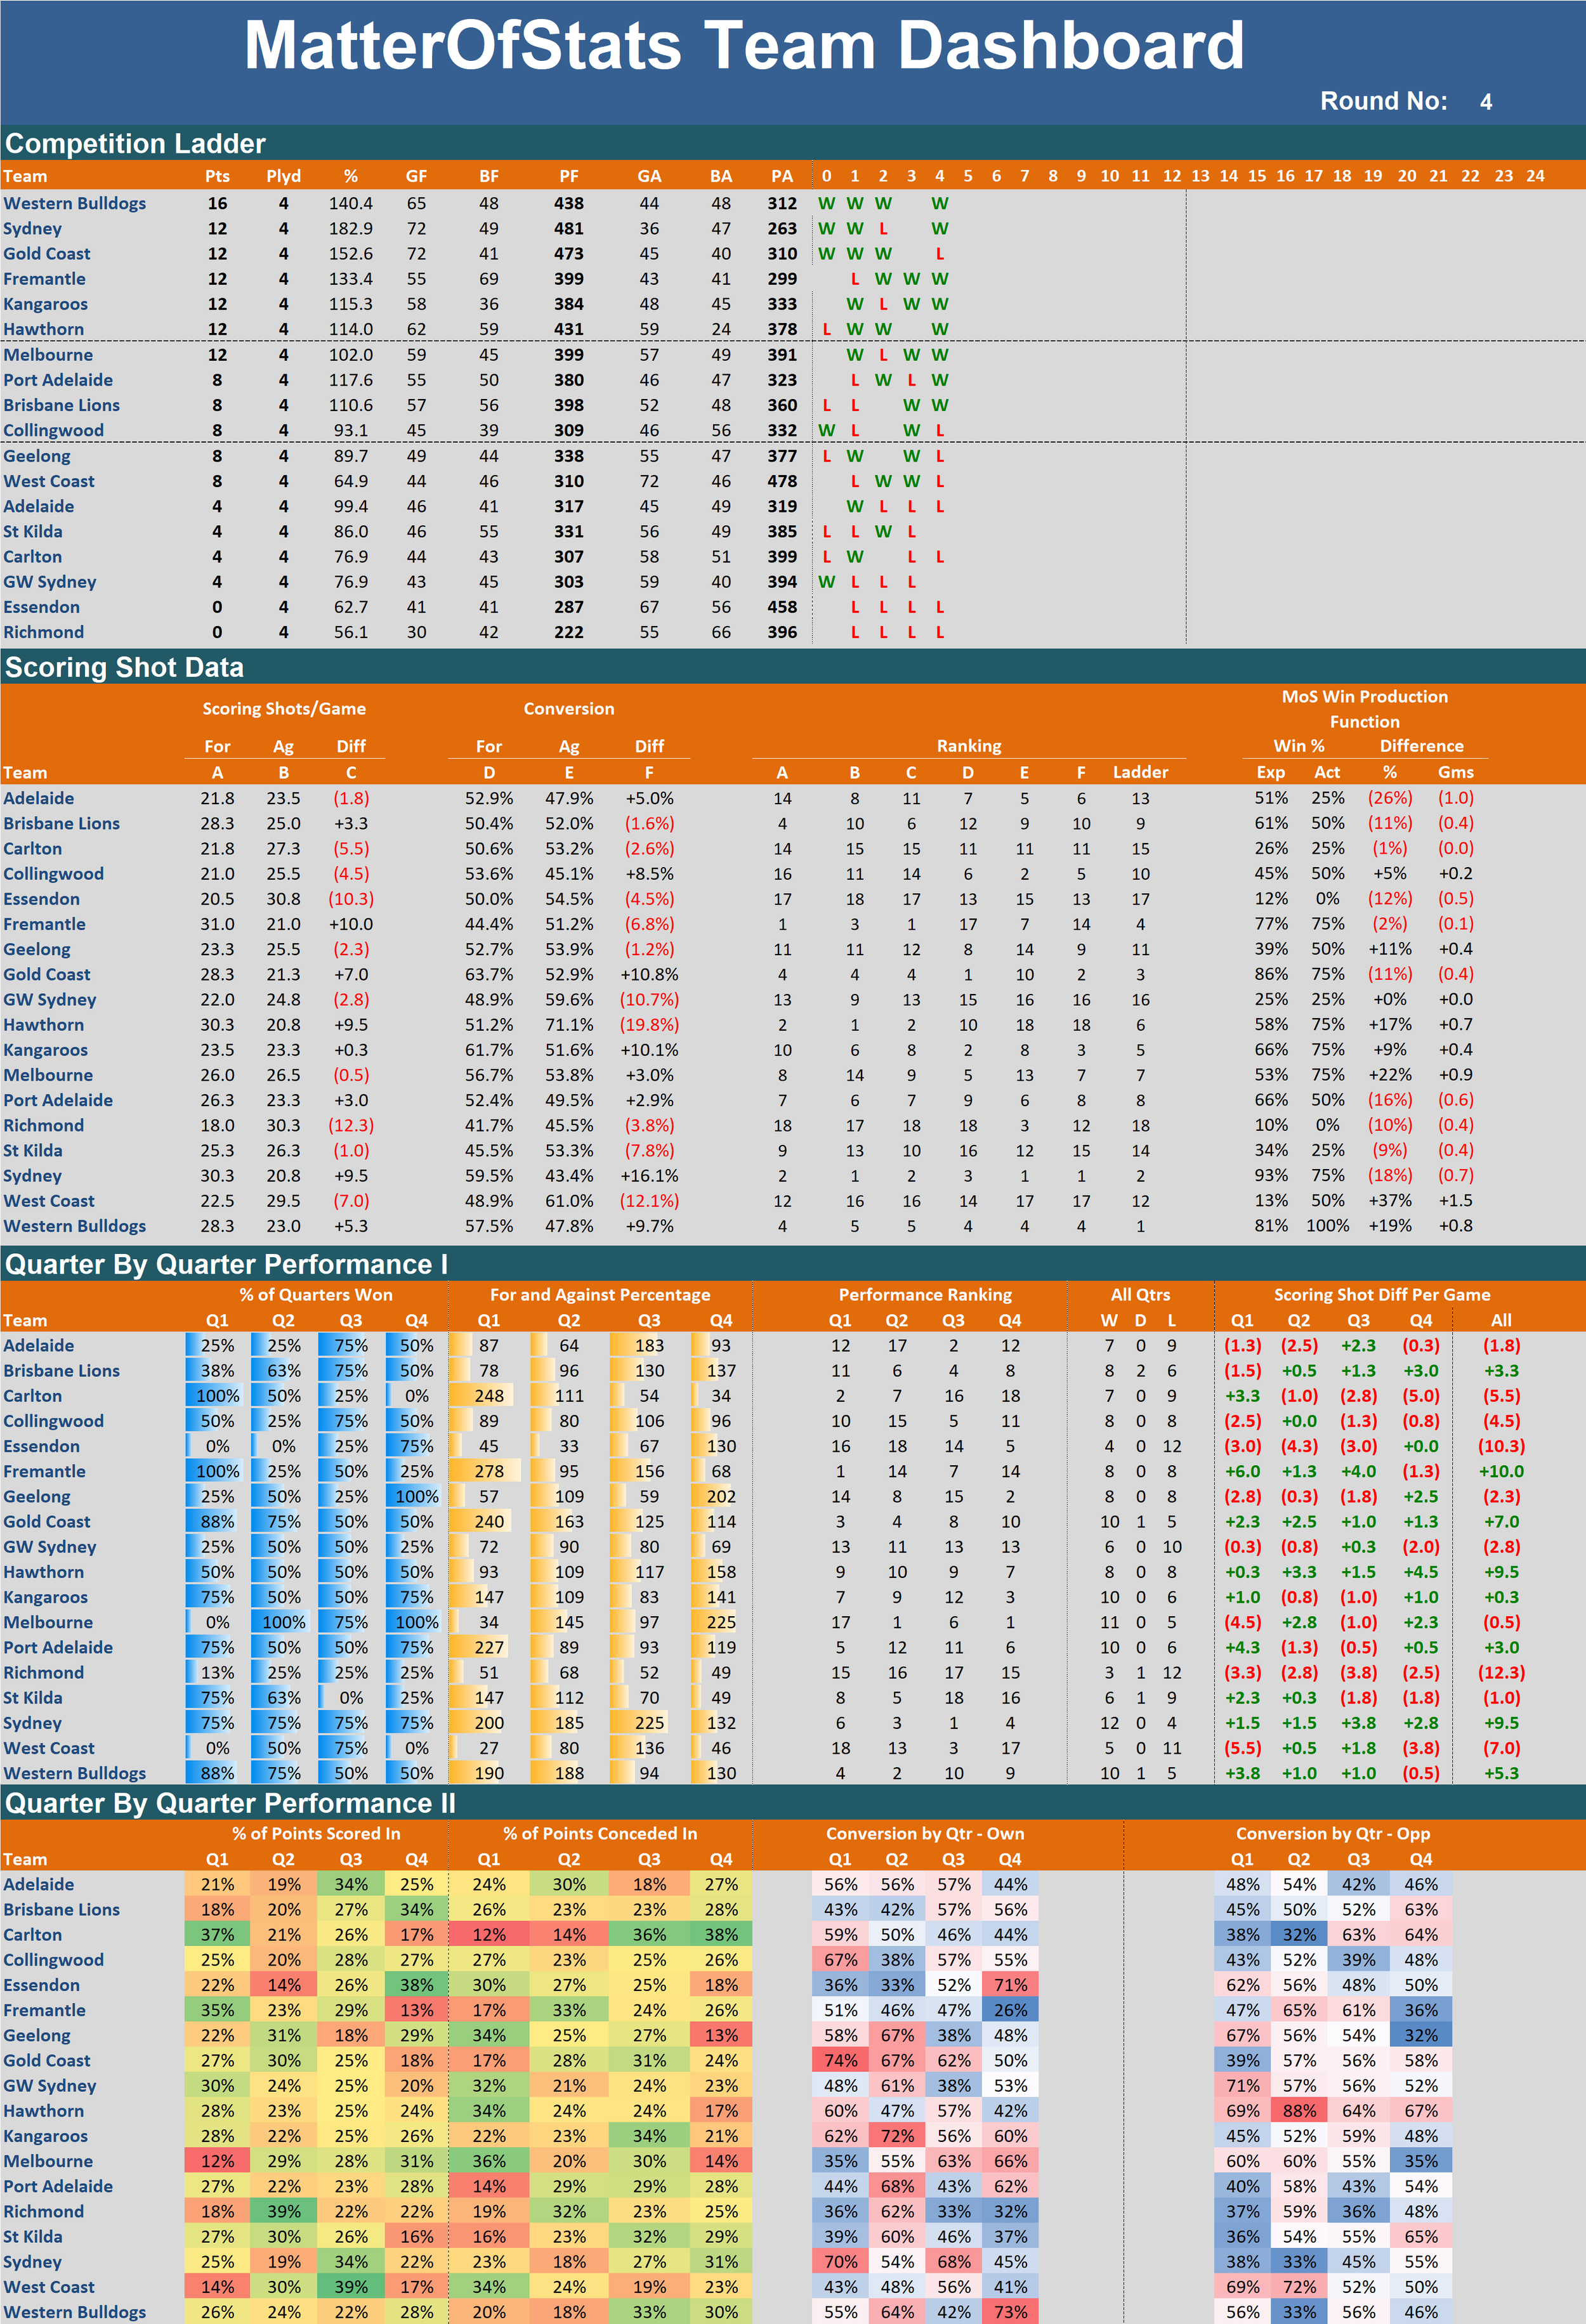Viewport: 1586px width, 2324px height.
Task: Click Richmond's ladder percentage 56.1
Action: [x=350, y=632]
